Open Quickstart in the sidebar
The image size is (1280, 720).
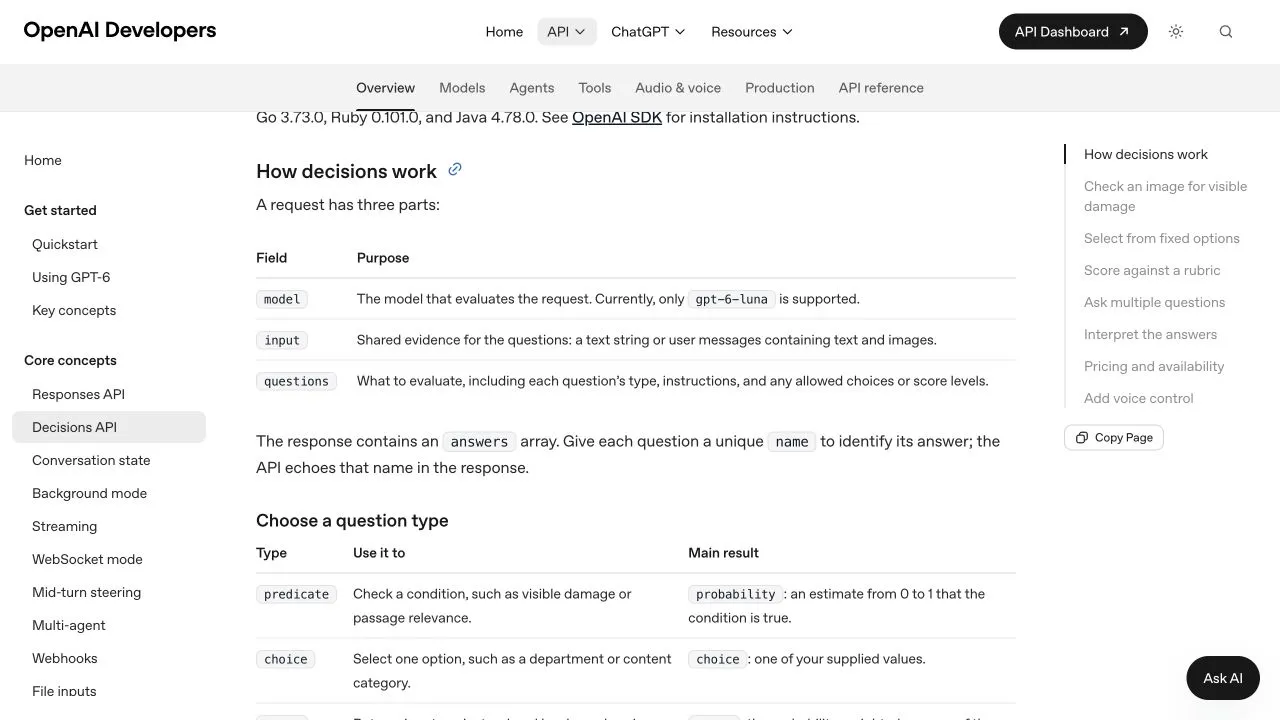[65, 244]
